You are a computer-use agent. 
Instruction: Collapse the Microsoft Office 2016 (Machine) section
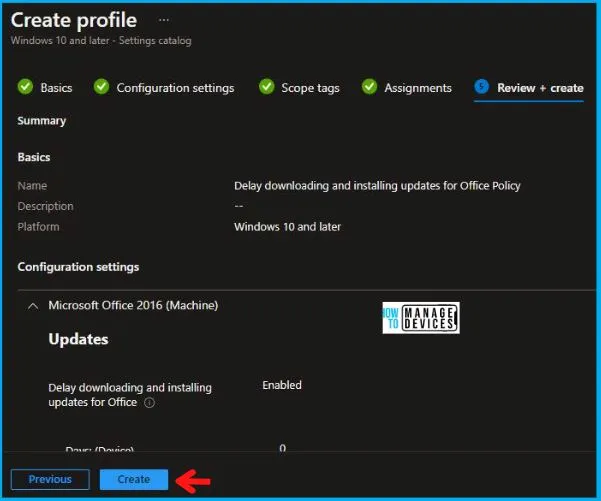[x=33, y=306]
